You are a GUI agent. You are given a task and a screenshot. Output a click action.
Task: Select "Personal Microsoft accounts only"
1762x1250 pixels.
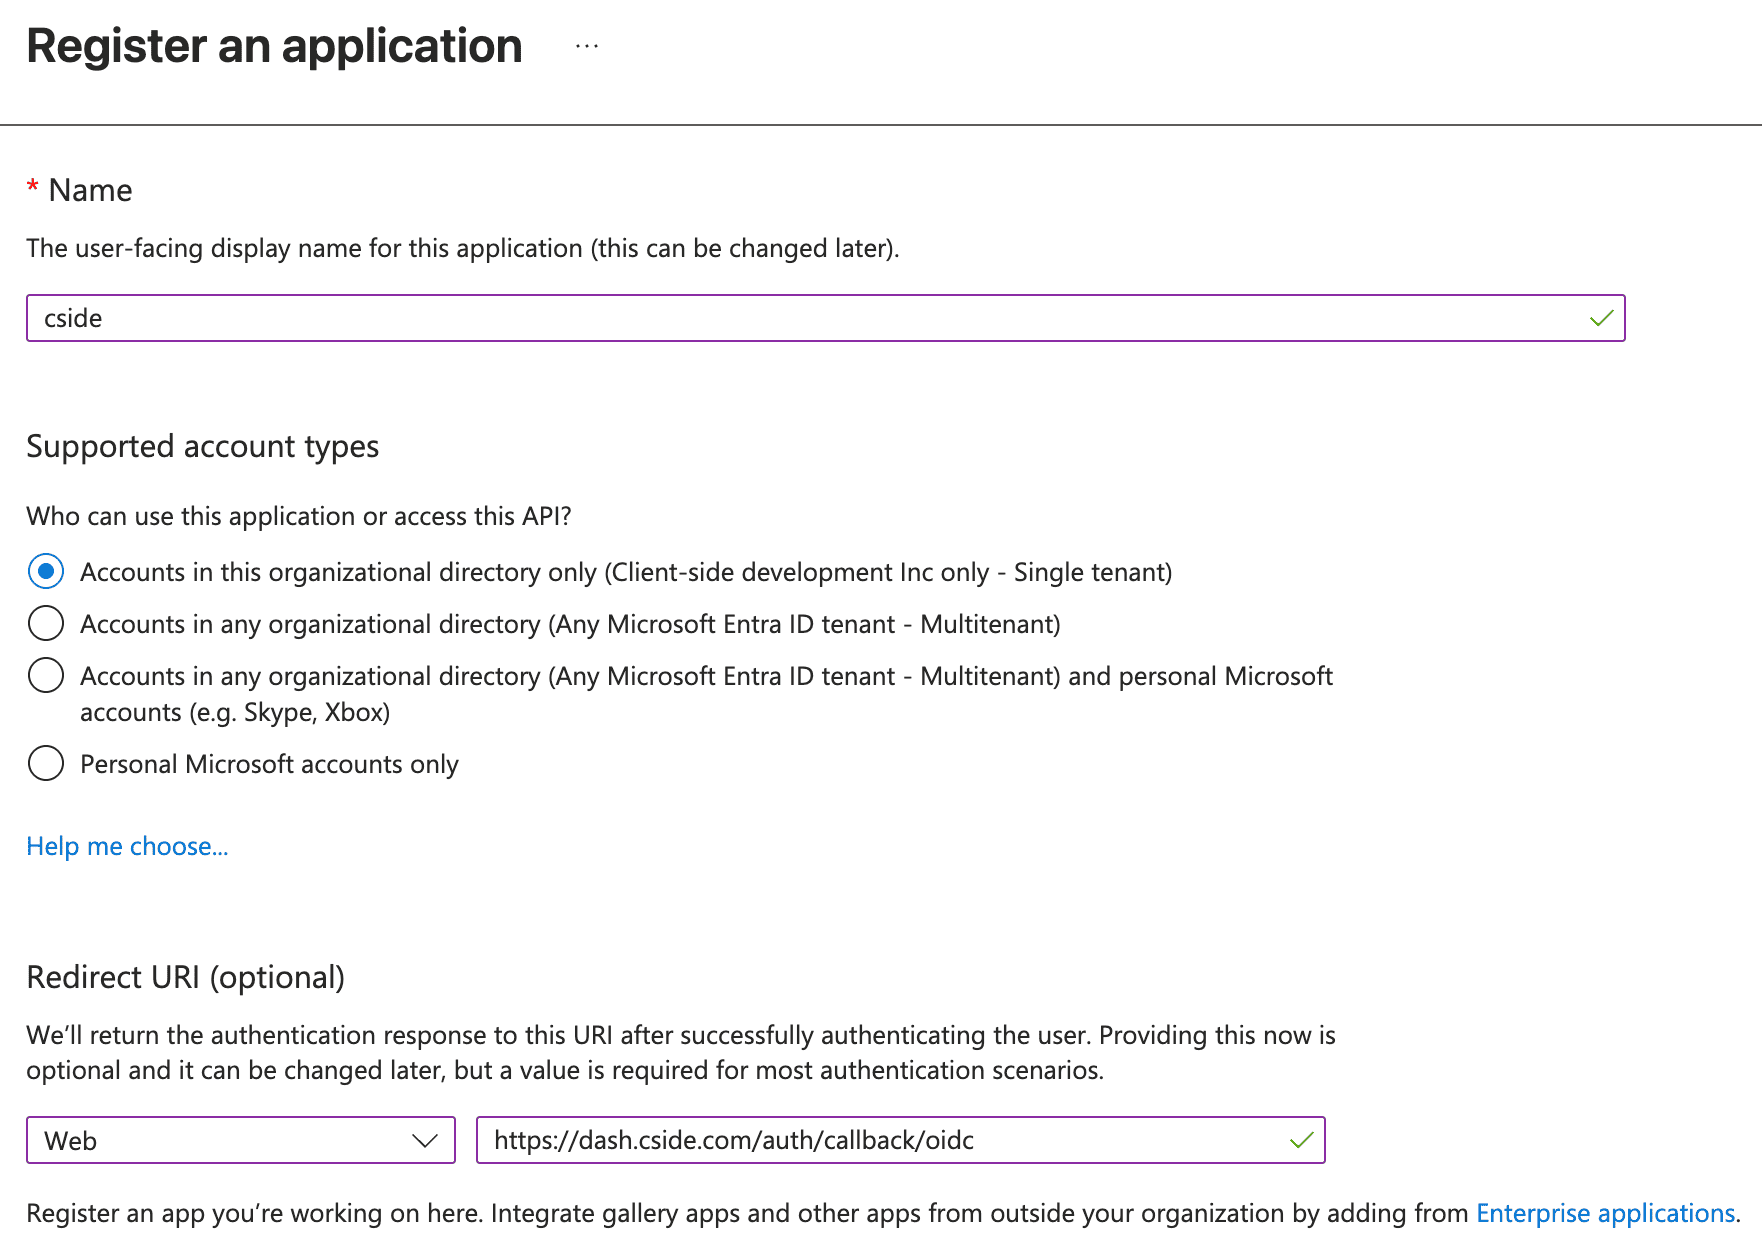[45, 763]
